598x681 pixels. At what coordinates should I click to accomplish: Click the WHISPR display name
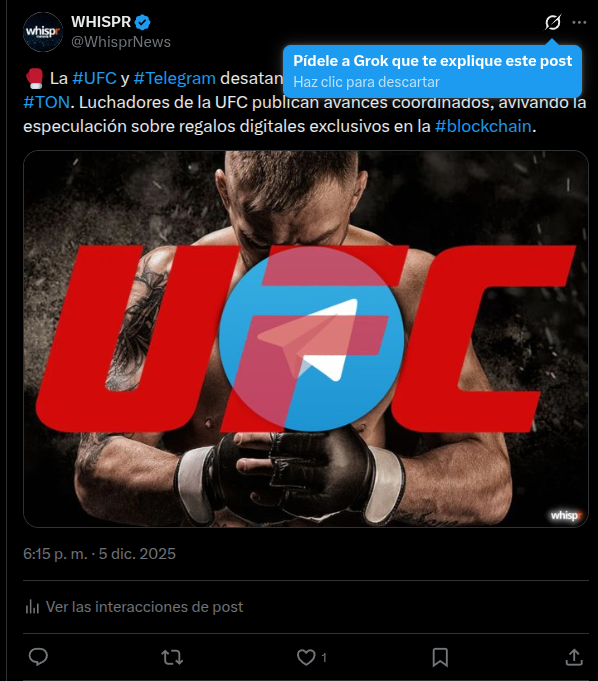tap(101, 22)
